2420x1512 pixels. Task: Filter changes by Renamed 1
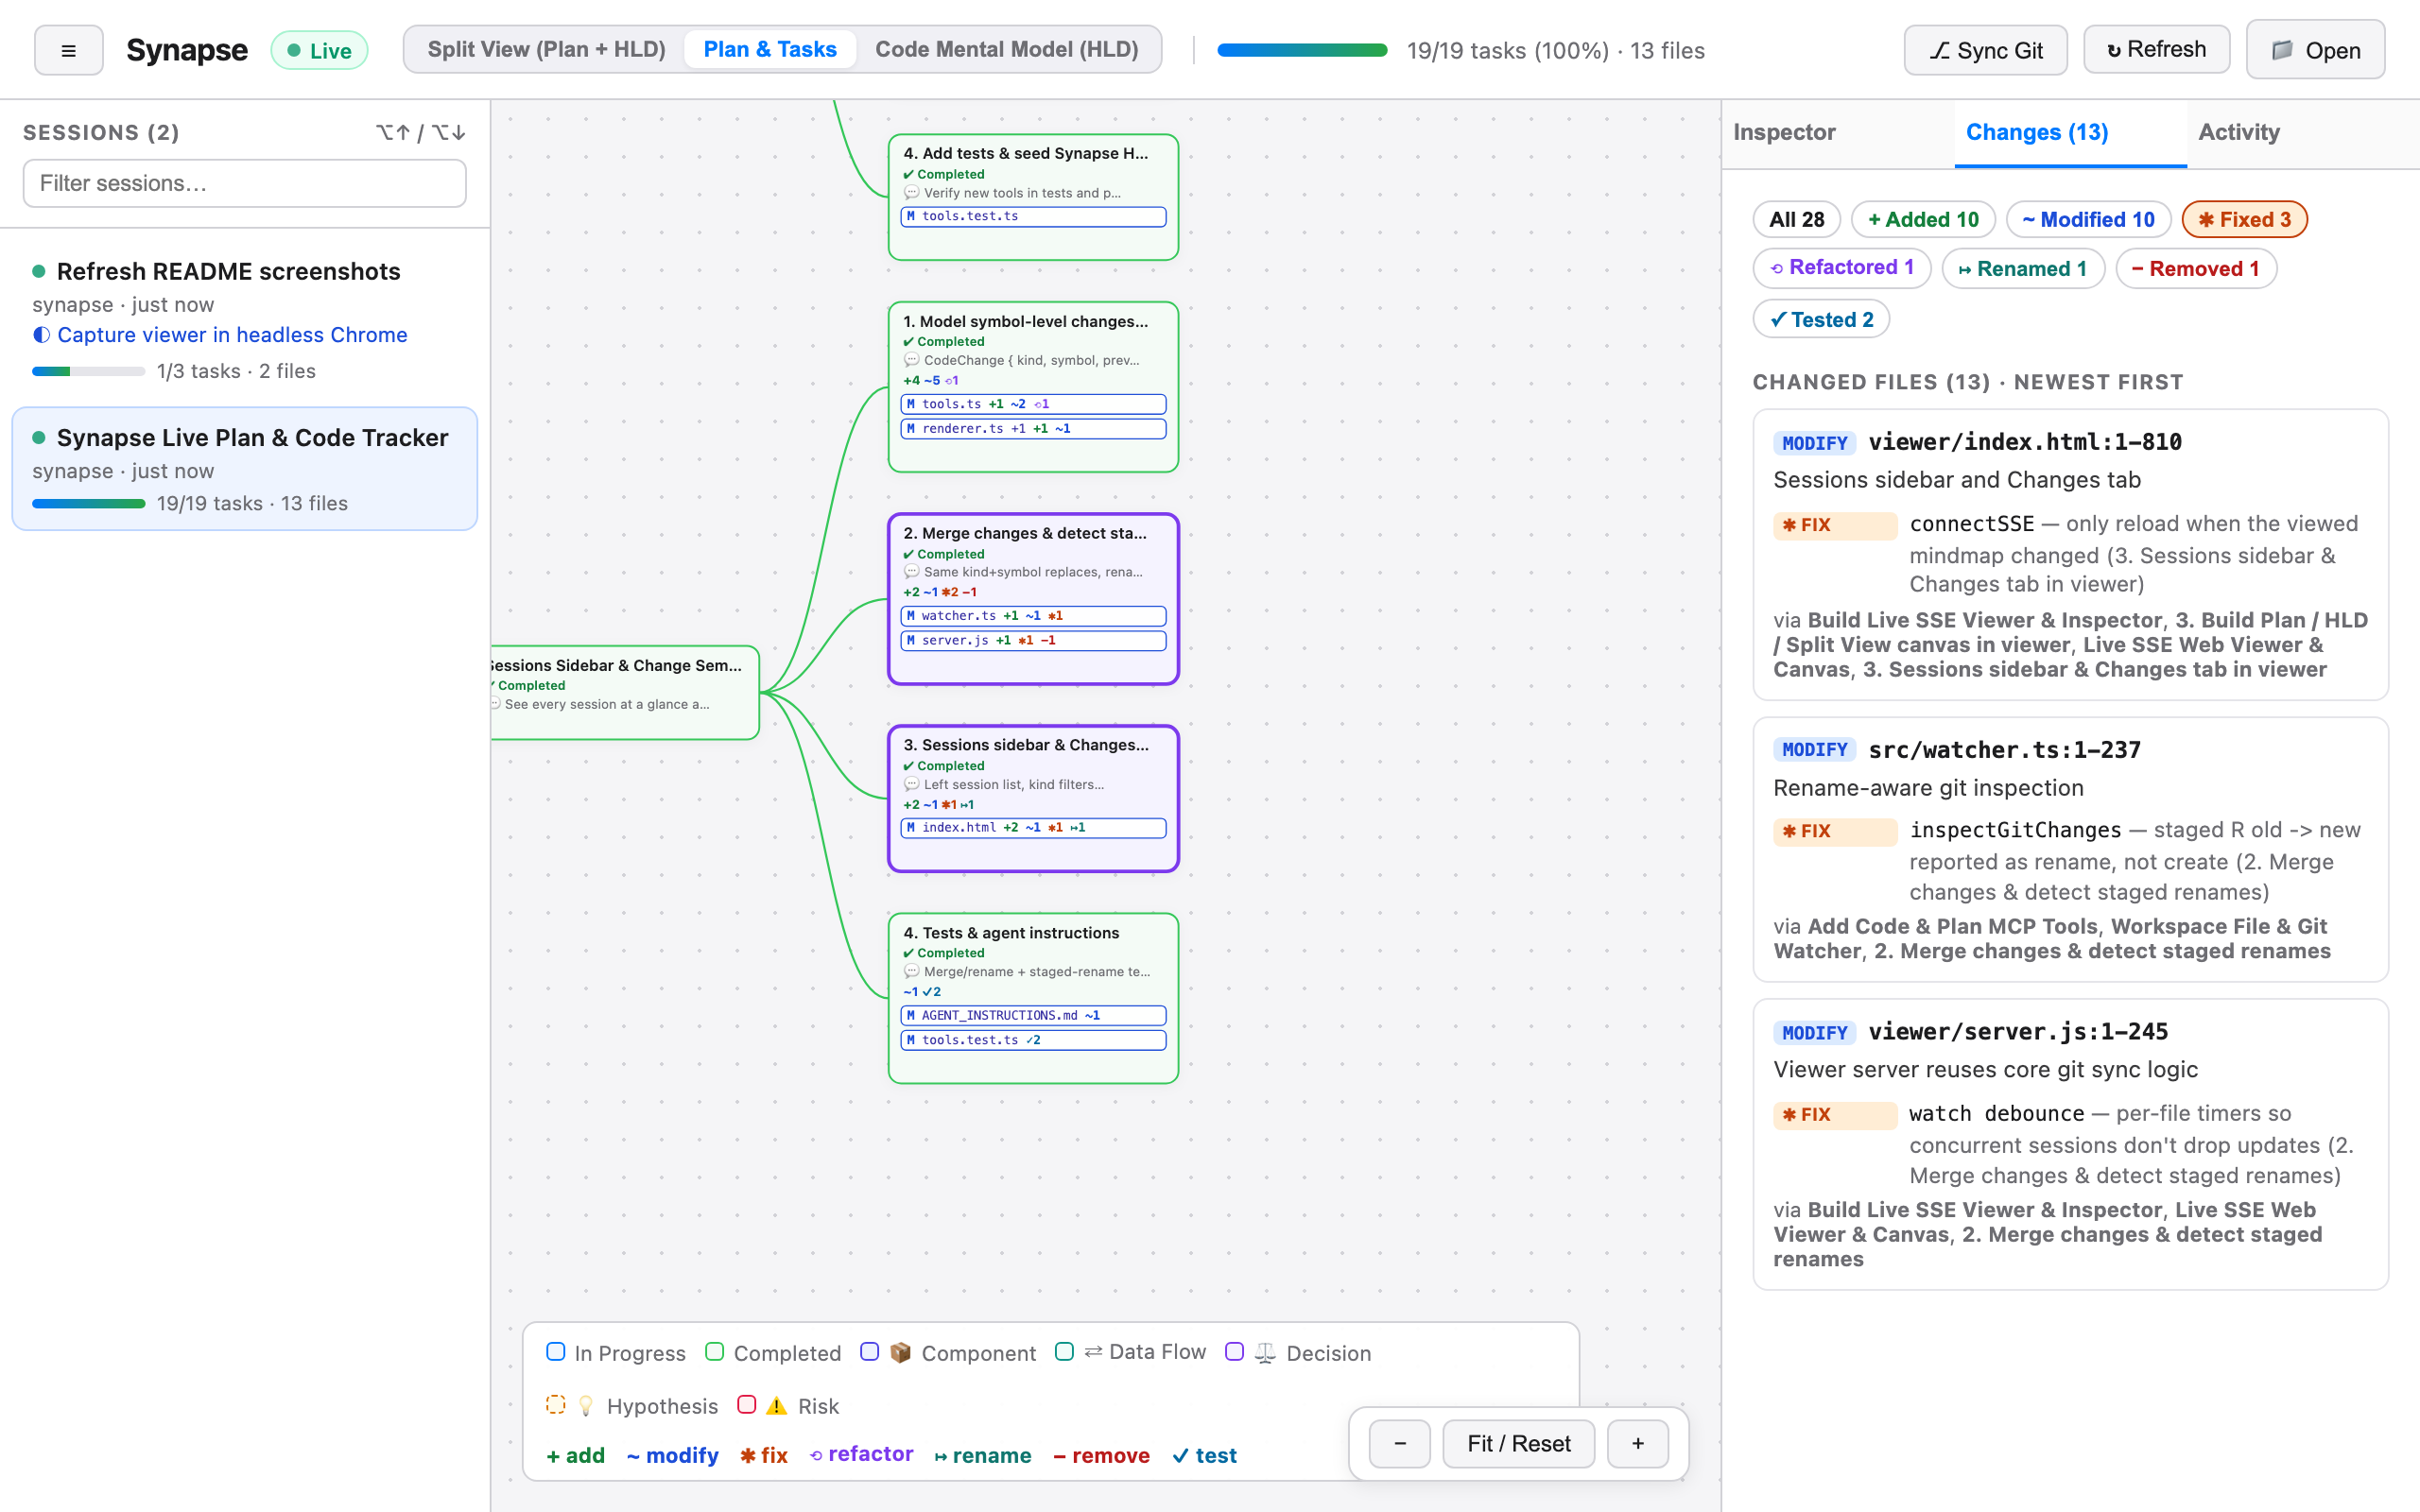[2022, 268]
